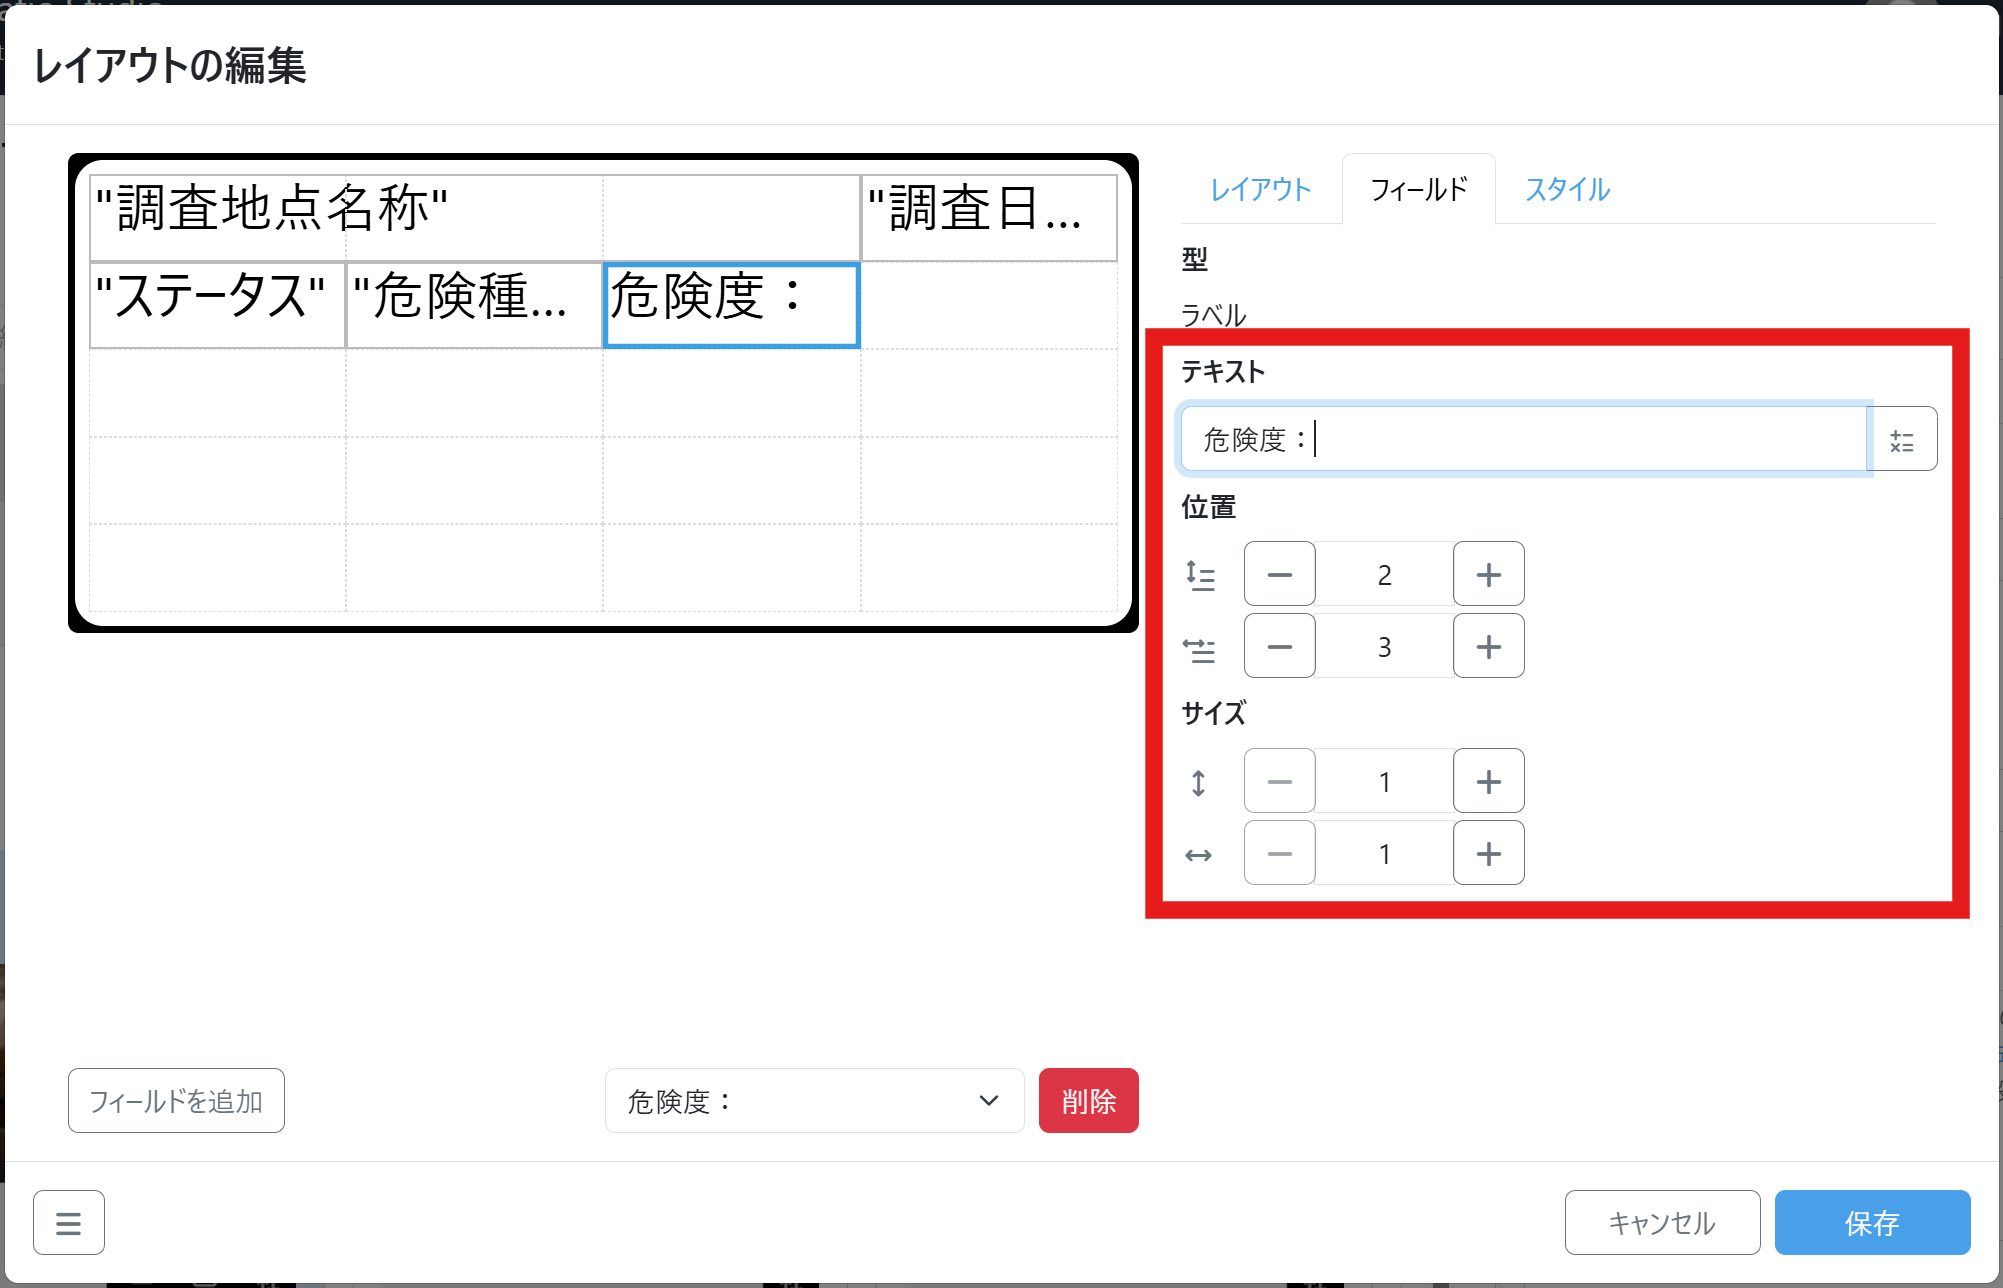The width and height of the screenshot is (2003, 1288).
Task: Select the フィールド tab
Action: pyautogui.click(x=1418, y=189)
